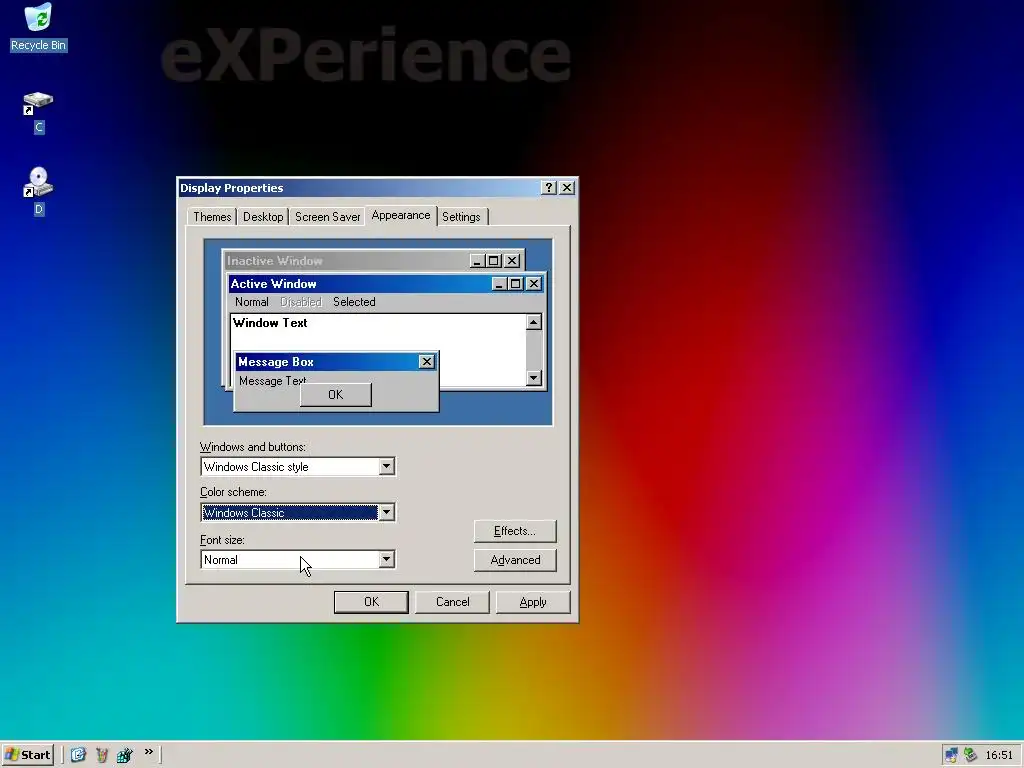
Task: Launch the green cubes registry quick launch icon
Action: point(124,755)
